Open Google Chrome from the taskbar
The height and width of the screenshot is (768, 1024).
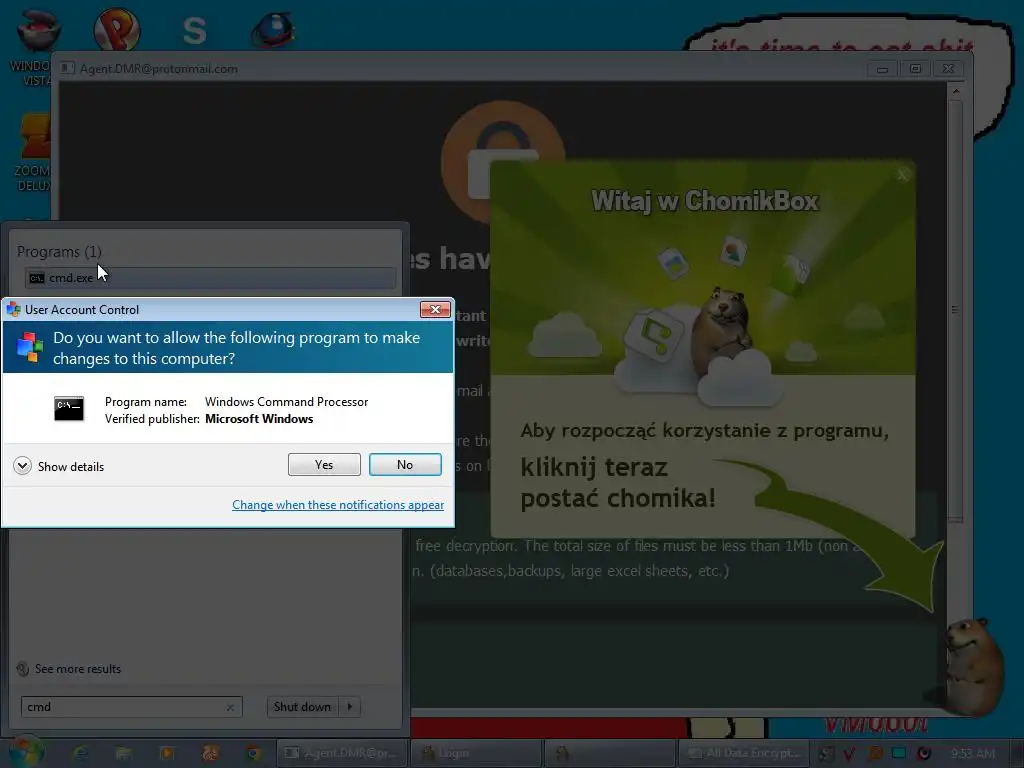pos(253,753)
